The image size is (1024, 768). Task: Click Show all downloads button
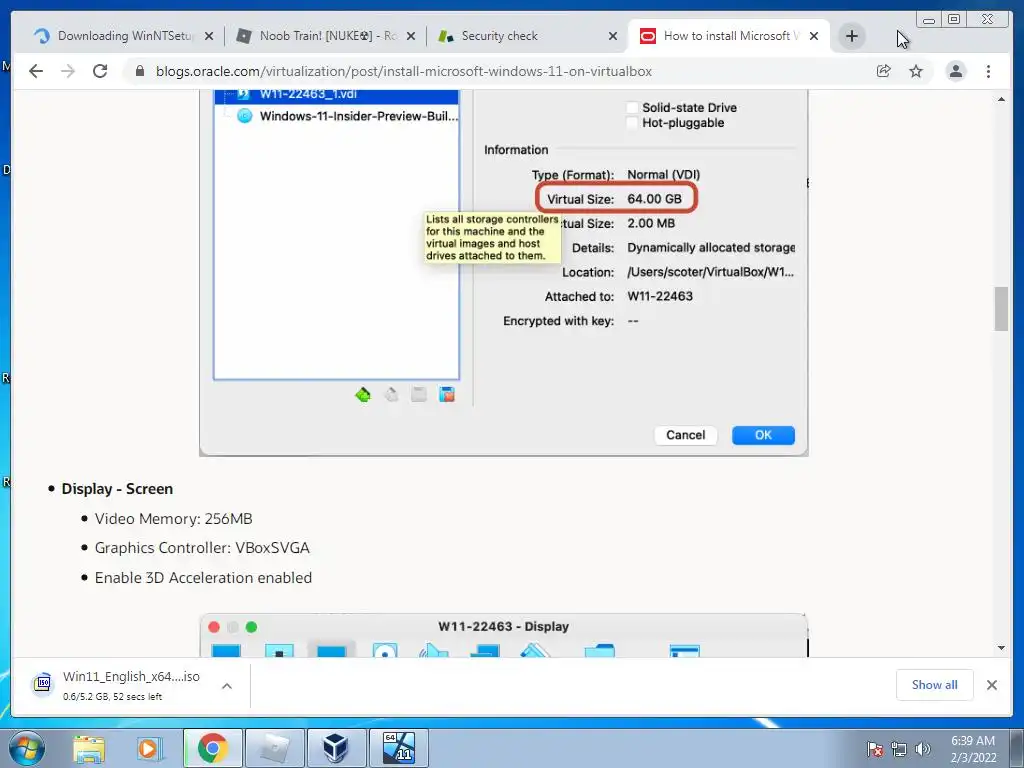pos(935,685)
